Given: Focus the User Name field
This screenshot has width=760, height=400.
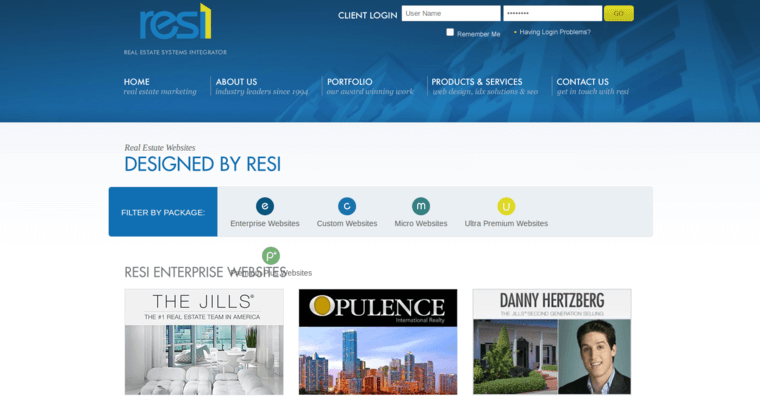Looking at the screenshot, I should [450, 14].
